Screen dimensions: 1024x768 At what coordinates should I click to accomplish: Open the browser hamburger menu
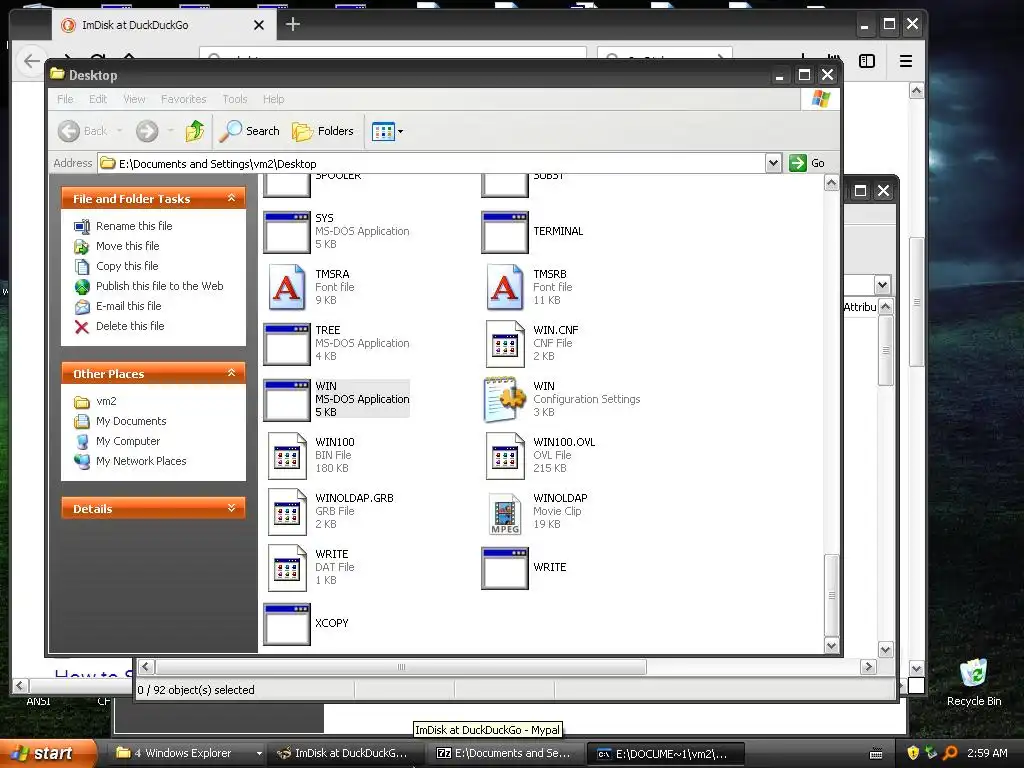(906, 61)
